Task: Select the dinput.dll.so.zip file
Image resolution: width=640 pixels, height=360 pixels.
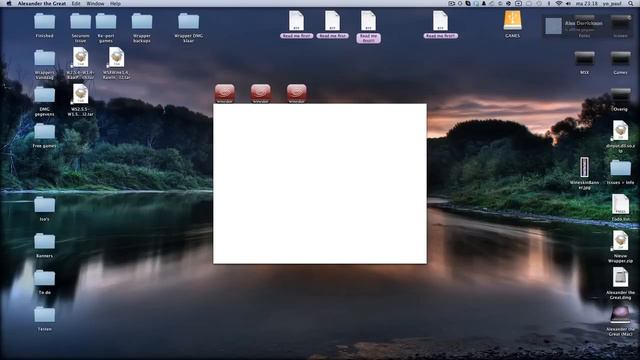Action: (x=620, y=131)
